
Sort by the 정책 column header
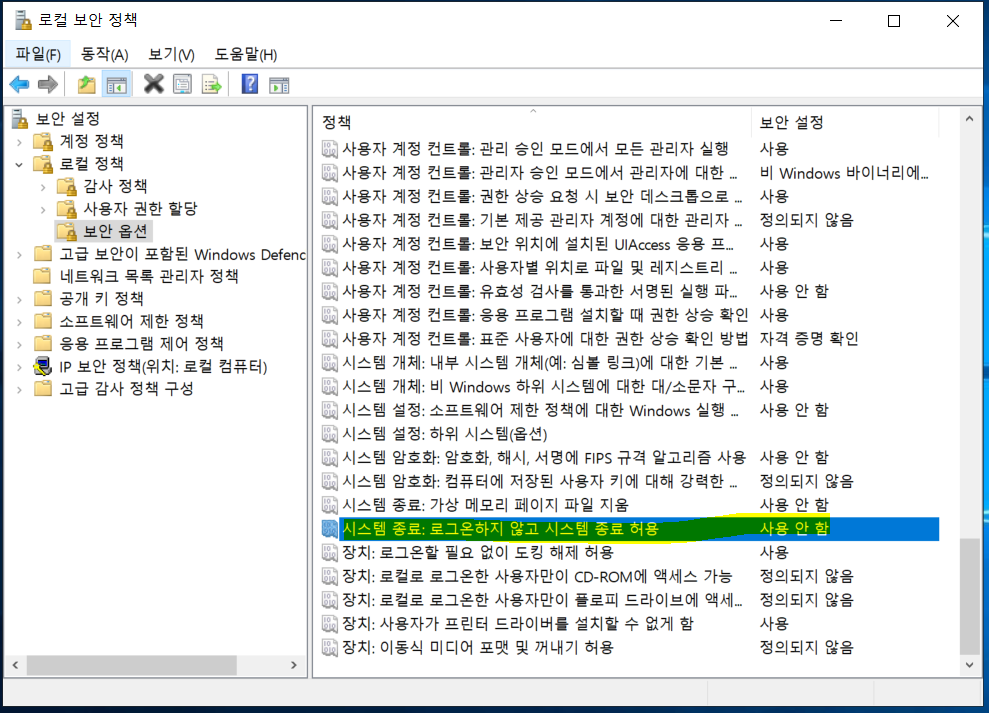[533, 122]
